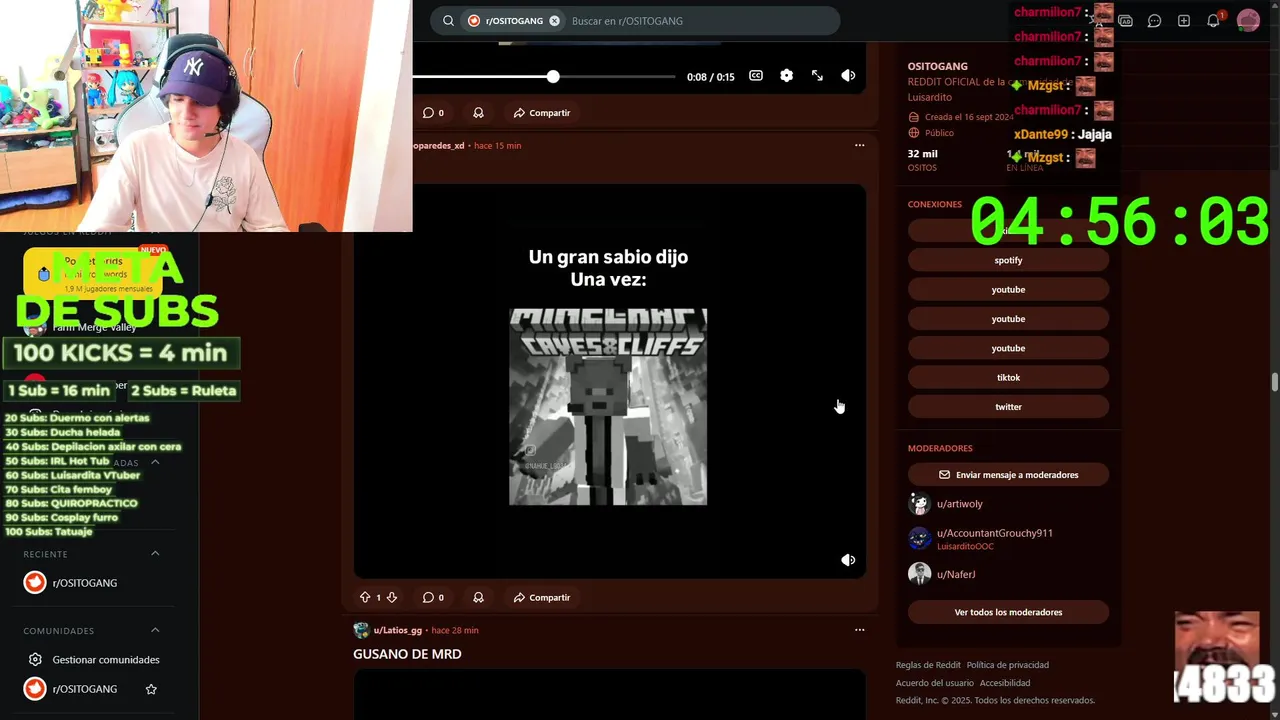1280x720 pixels.
Task: Favorite r/OSITOGANG with the star icon
Action: point(151,689)
